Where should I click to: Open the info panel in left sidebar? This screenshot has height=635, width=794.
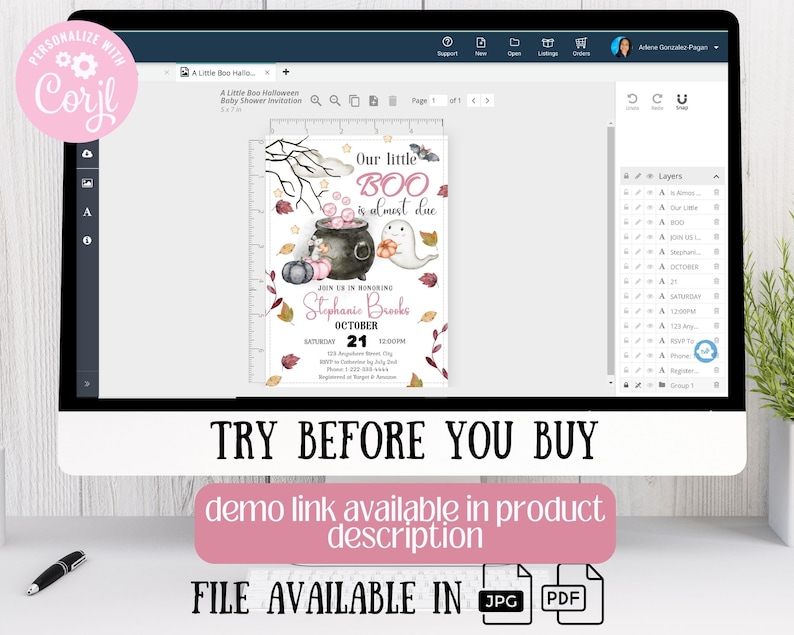pyautogui.click(x=87, y=240)
